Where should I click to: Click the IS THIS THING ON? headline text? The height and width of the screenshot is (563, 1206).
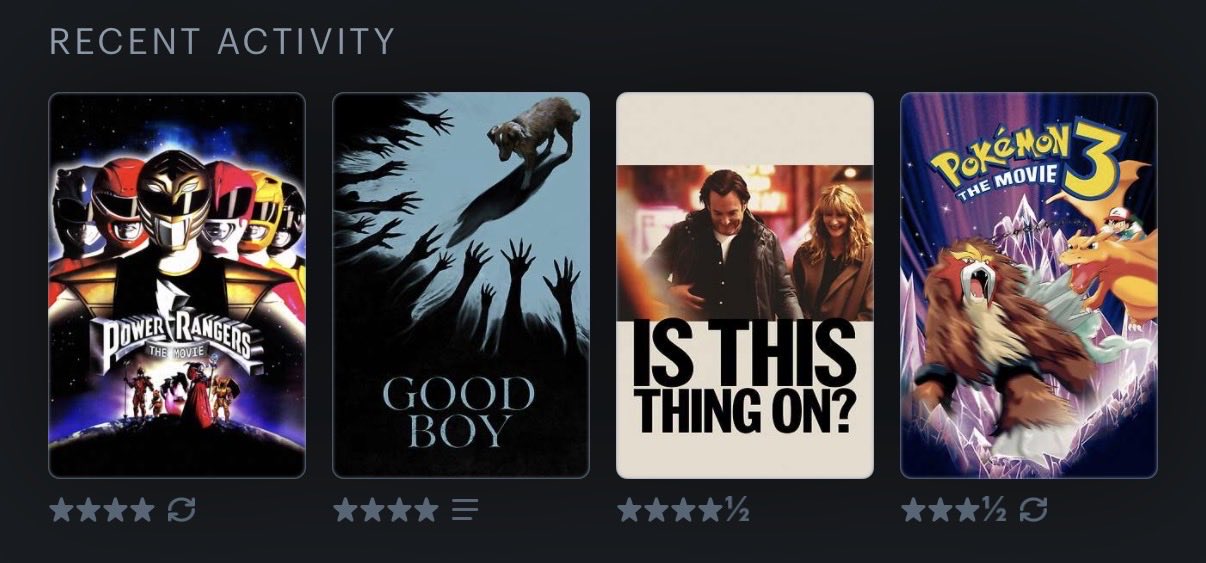coord(746,378)
